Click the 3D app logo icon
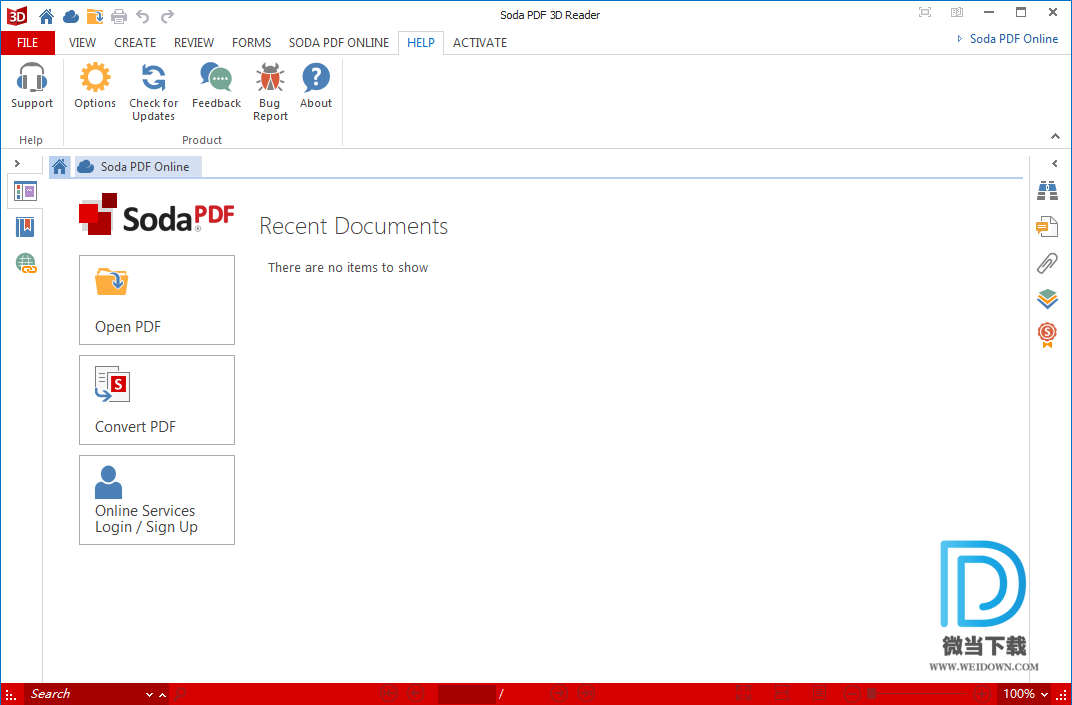Image resolution: width=1072 pixels, height=705 pixels. tap(17, 15)
